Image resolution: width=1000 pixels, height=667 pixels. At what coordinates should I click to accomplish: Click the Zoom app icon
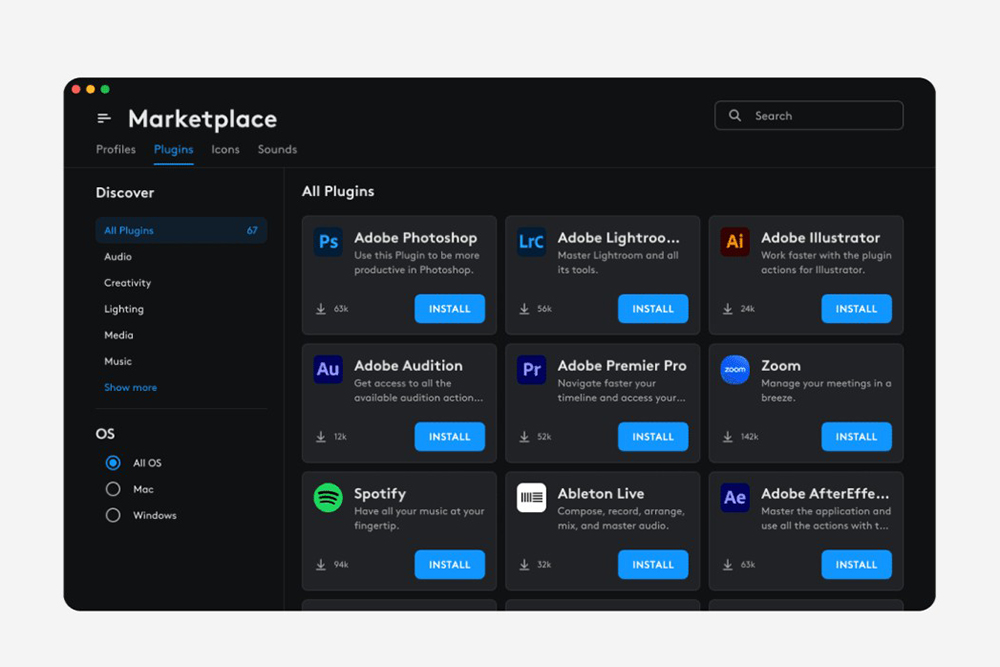coord(735,369)
